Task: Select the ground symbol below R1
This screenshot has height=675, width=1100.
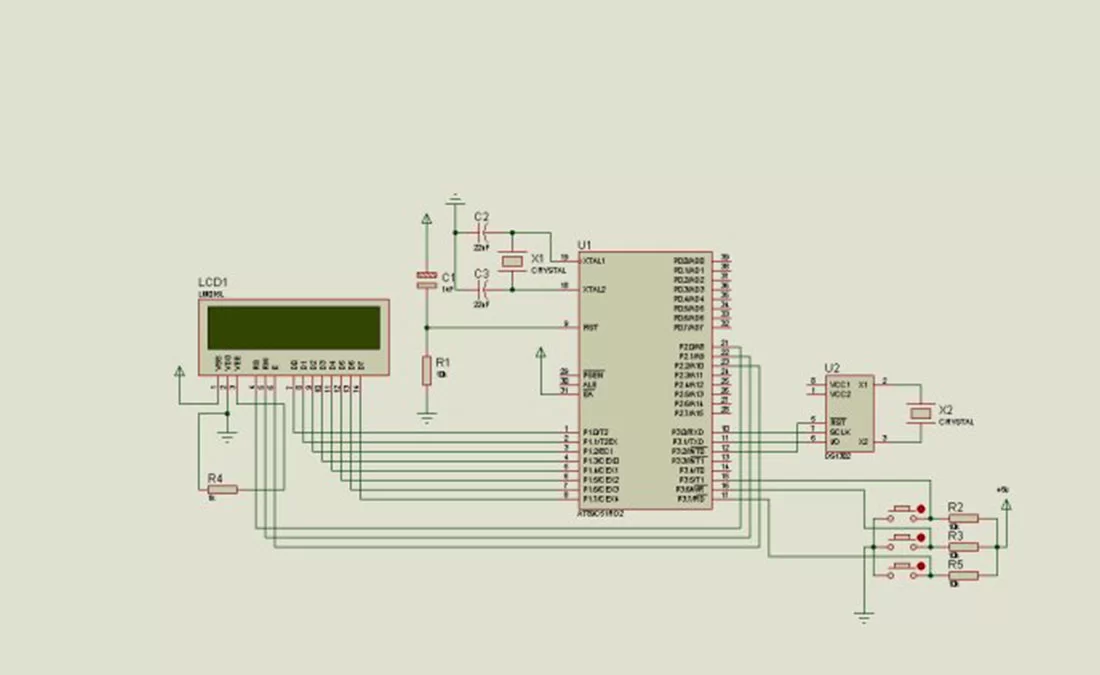Action: (427, 419)
